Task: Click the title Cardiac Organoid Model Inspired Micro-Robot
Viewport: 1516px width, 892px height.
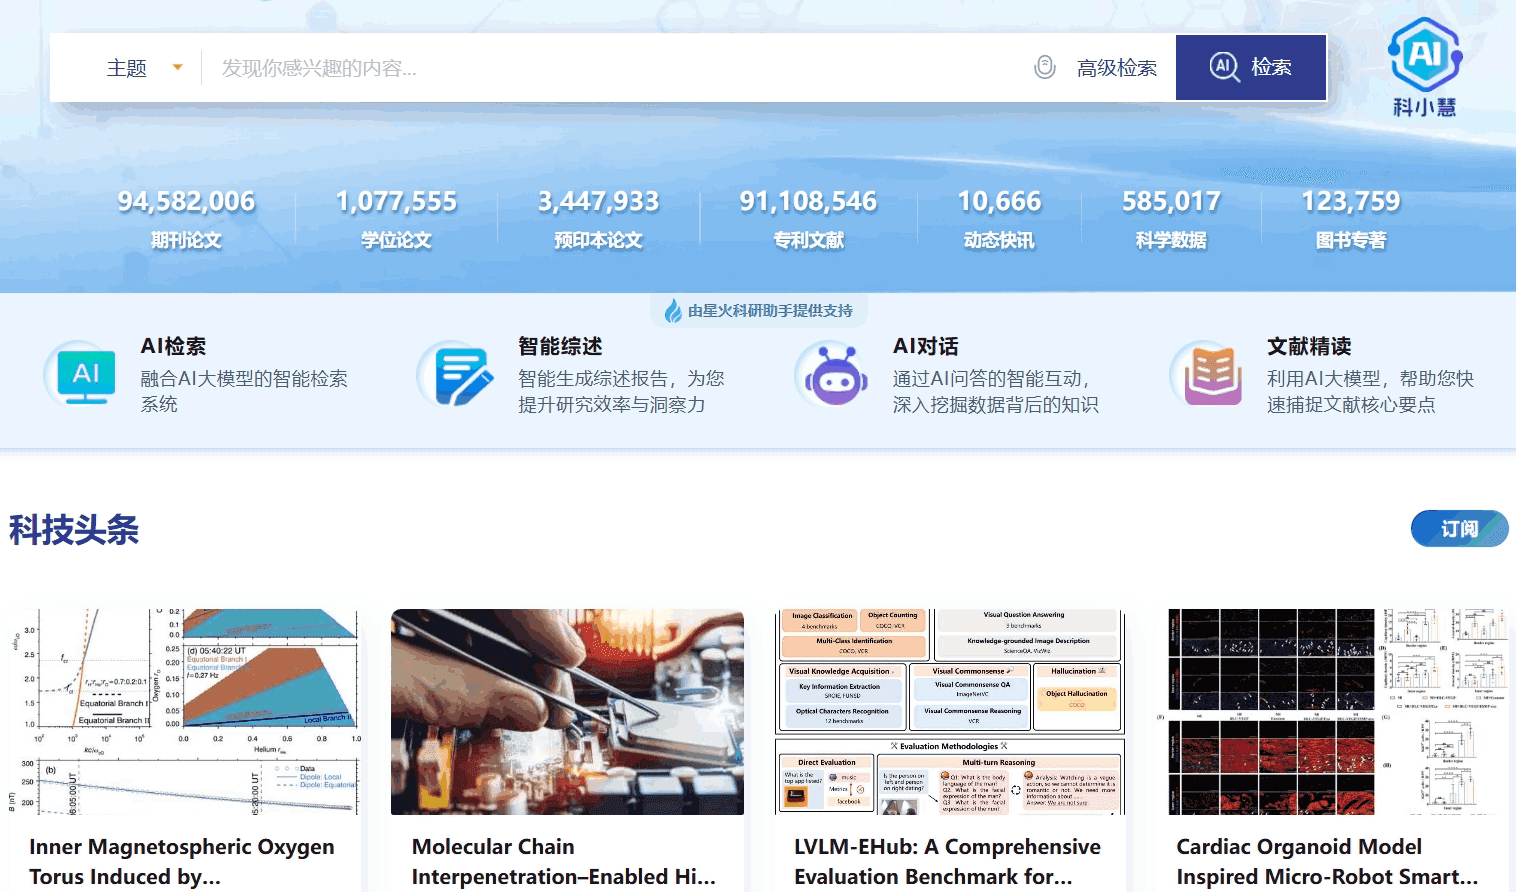Action: point(1326,861)
